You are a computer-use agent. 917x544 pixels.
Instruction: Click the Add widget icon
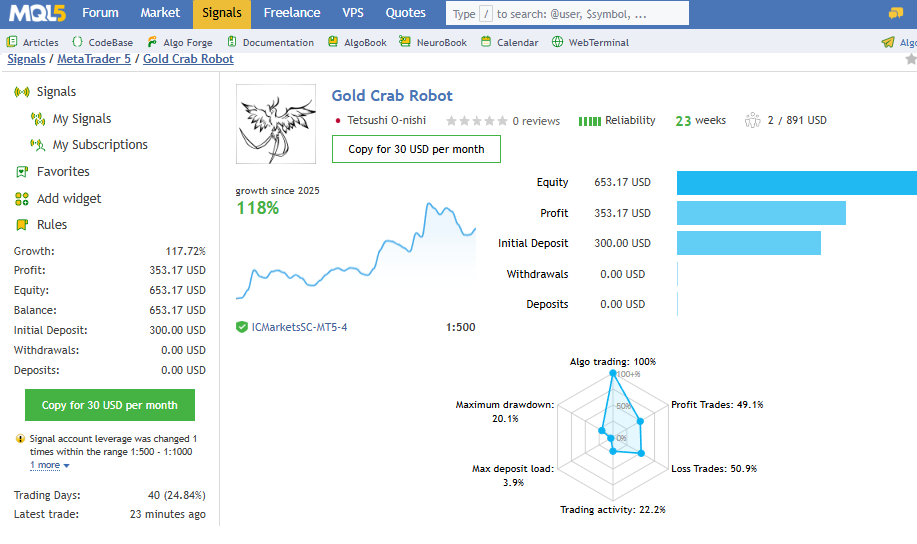pyautogui.click(x=22, y=199)
